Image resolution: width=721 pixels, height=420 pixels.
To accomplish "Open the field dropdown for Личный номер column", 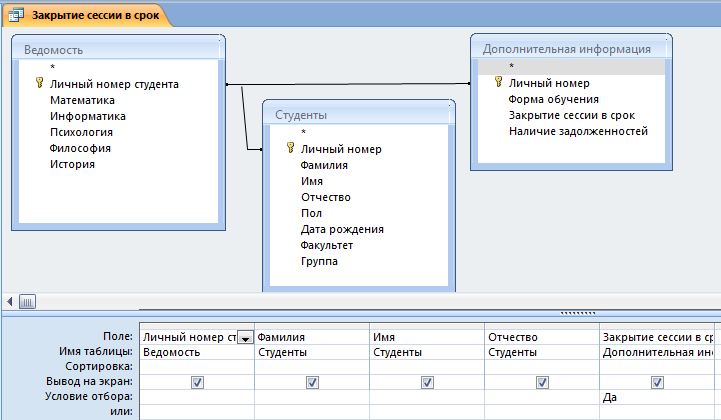I will click(245, 337).
